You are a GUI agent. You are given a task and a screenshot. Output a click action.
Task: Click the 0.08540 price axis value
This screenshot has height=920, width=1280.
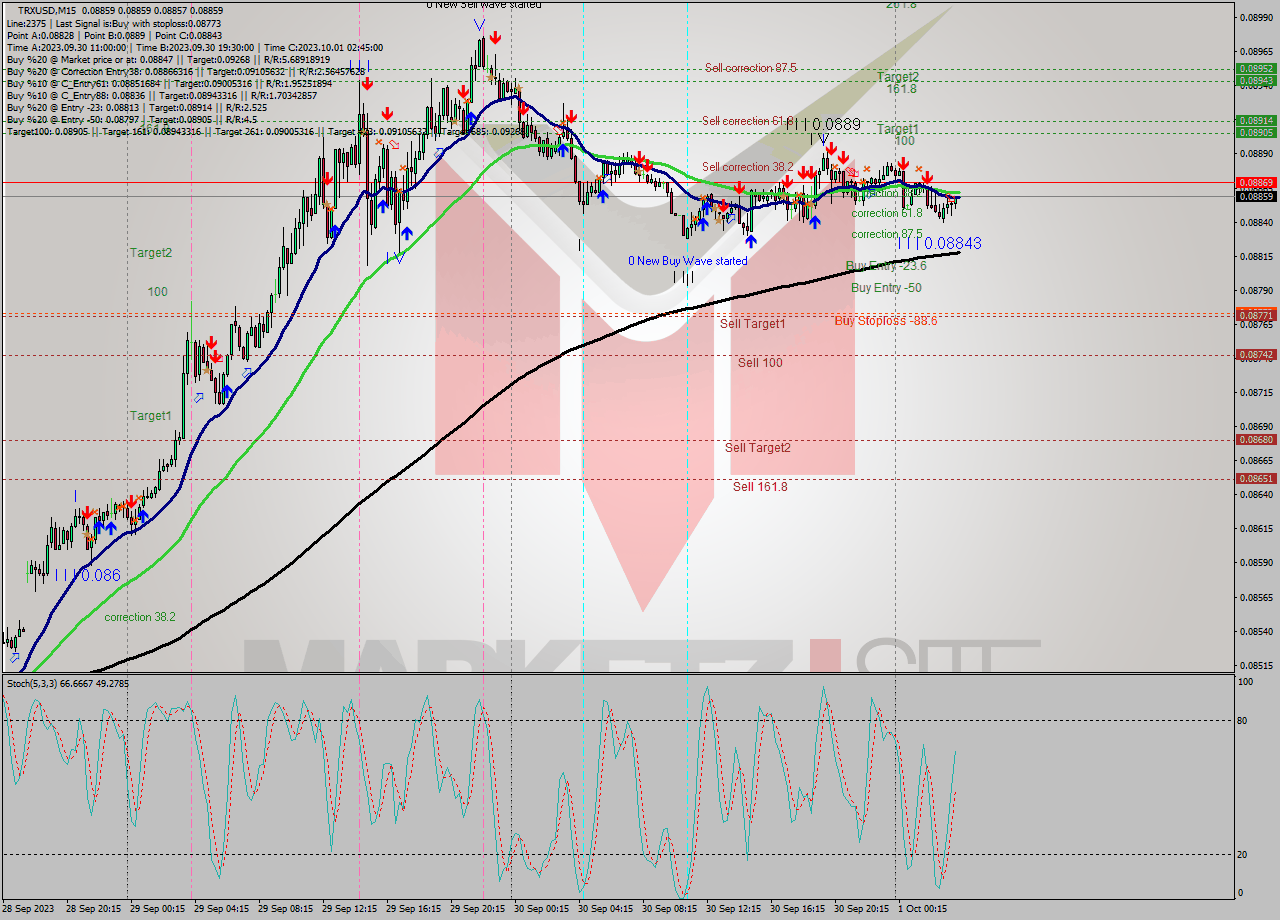click(1256, 631)
